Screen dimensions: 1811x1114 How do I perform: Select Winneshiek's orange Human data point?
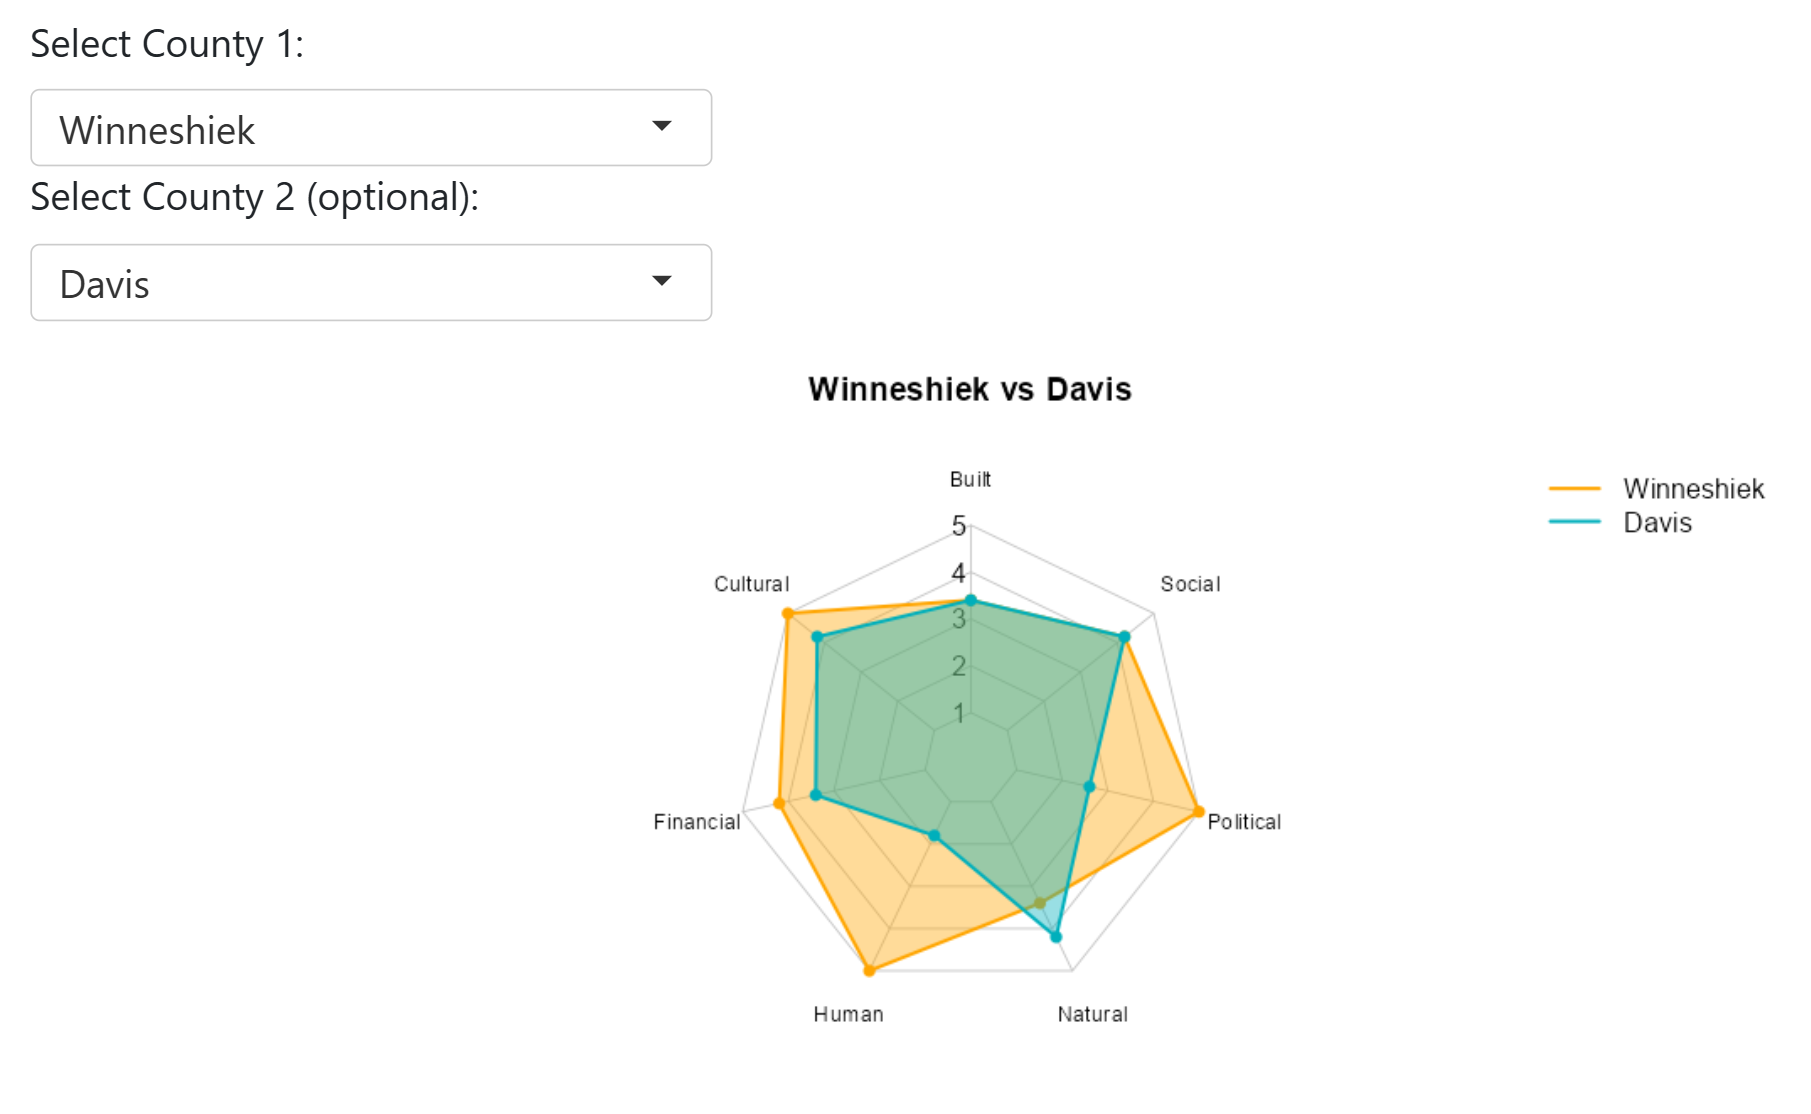click(869, 970)
